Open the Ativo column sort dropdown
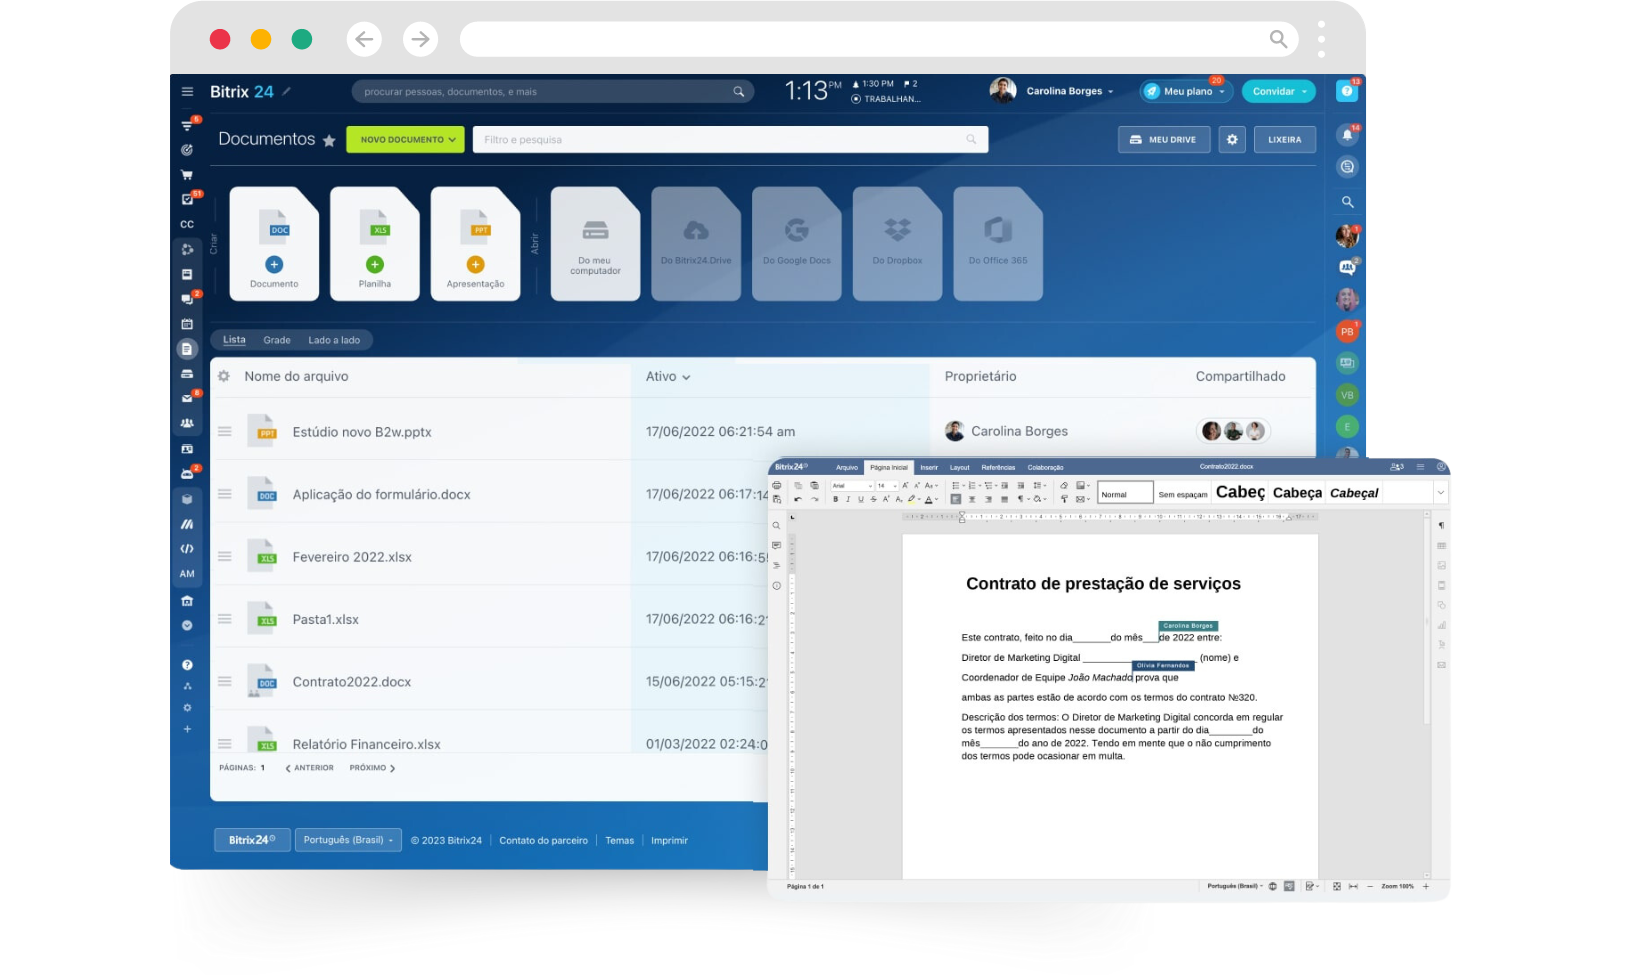 coord(668,376)
